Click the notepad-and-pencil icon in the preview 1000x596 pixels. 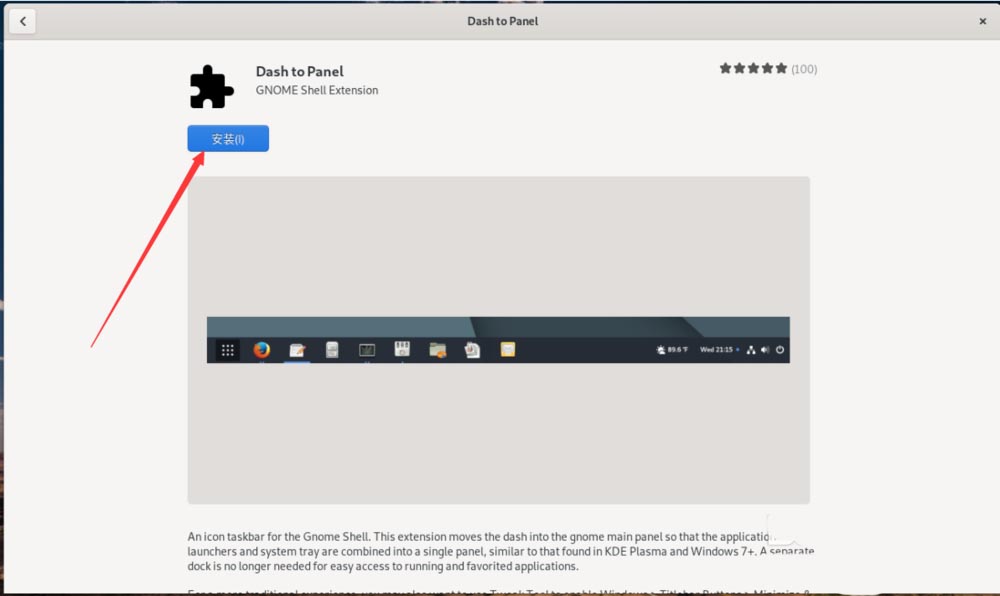[x=297, y=350]
